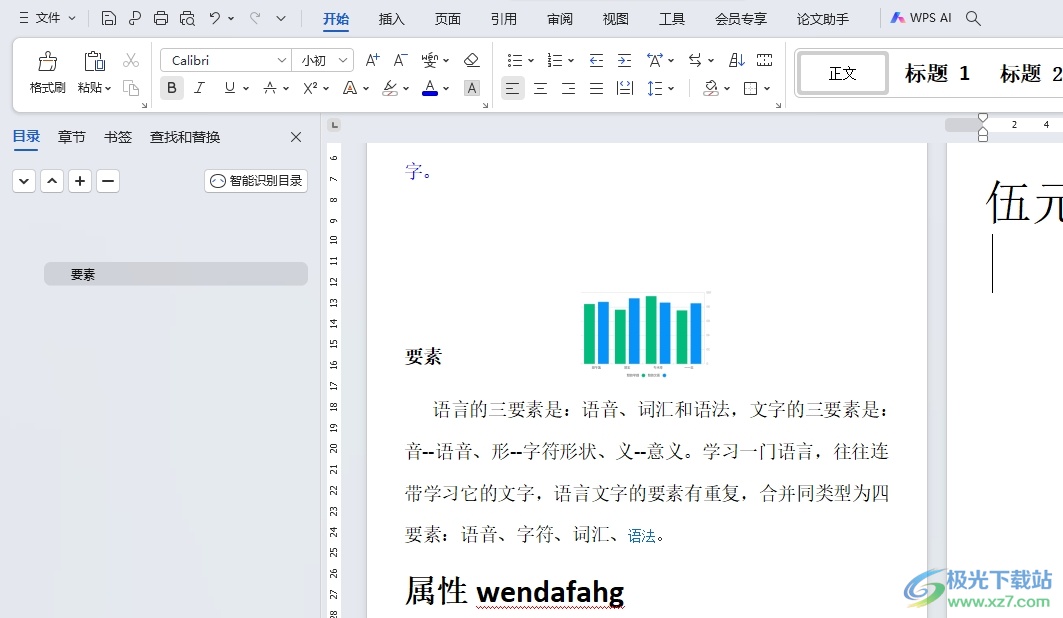Set Center alignment paragraph
The height and width of the screenshot is (618, 1063).
coord(540,88)
